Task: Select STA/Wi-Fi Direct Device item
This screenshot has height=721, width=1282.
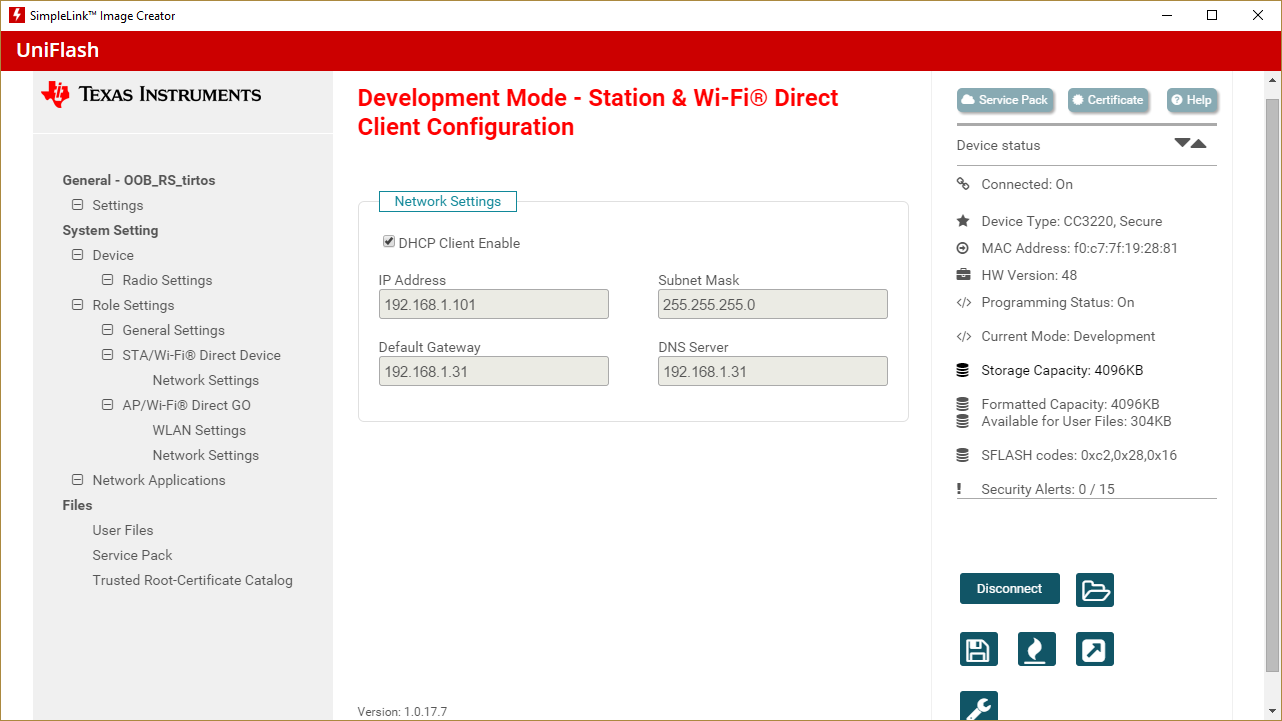Action: [201, 355]
